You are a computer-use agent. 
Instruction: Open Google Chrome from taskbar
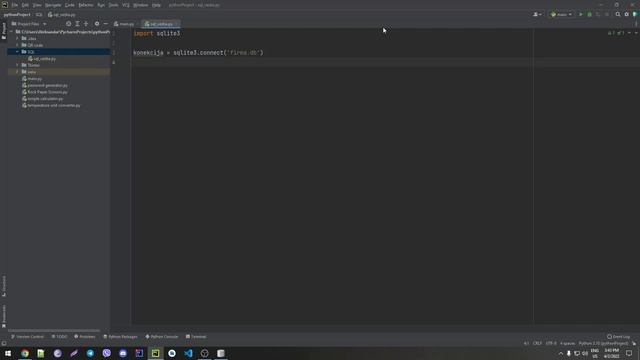[25, 353]
